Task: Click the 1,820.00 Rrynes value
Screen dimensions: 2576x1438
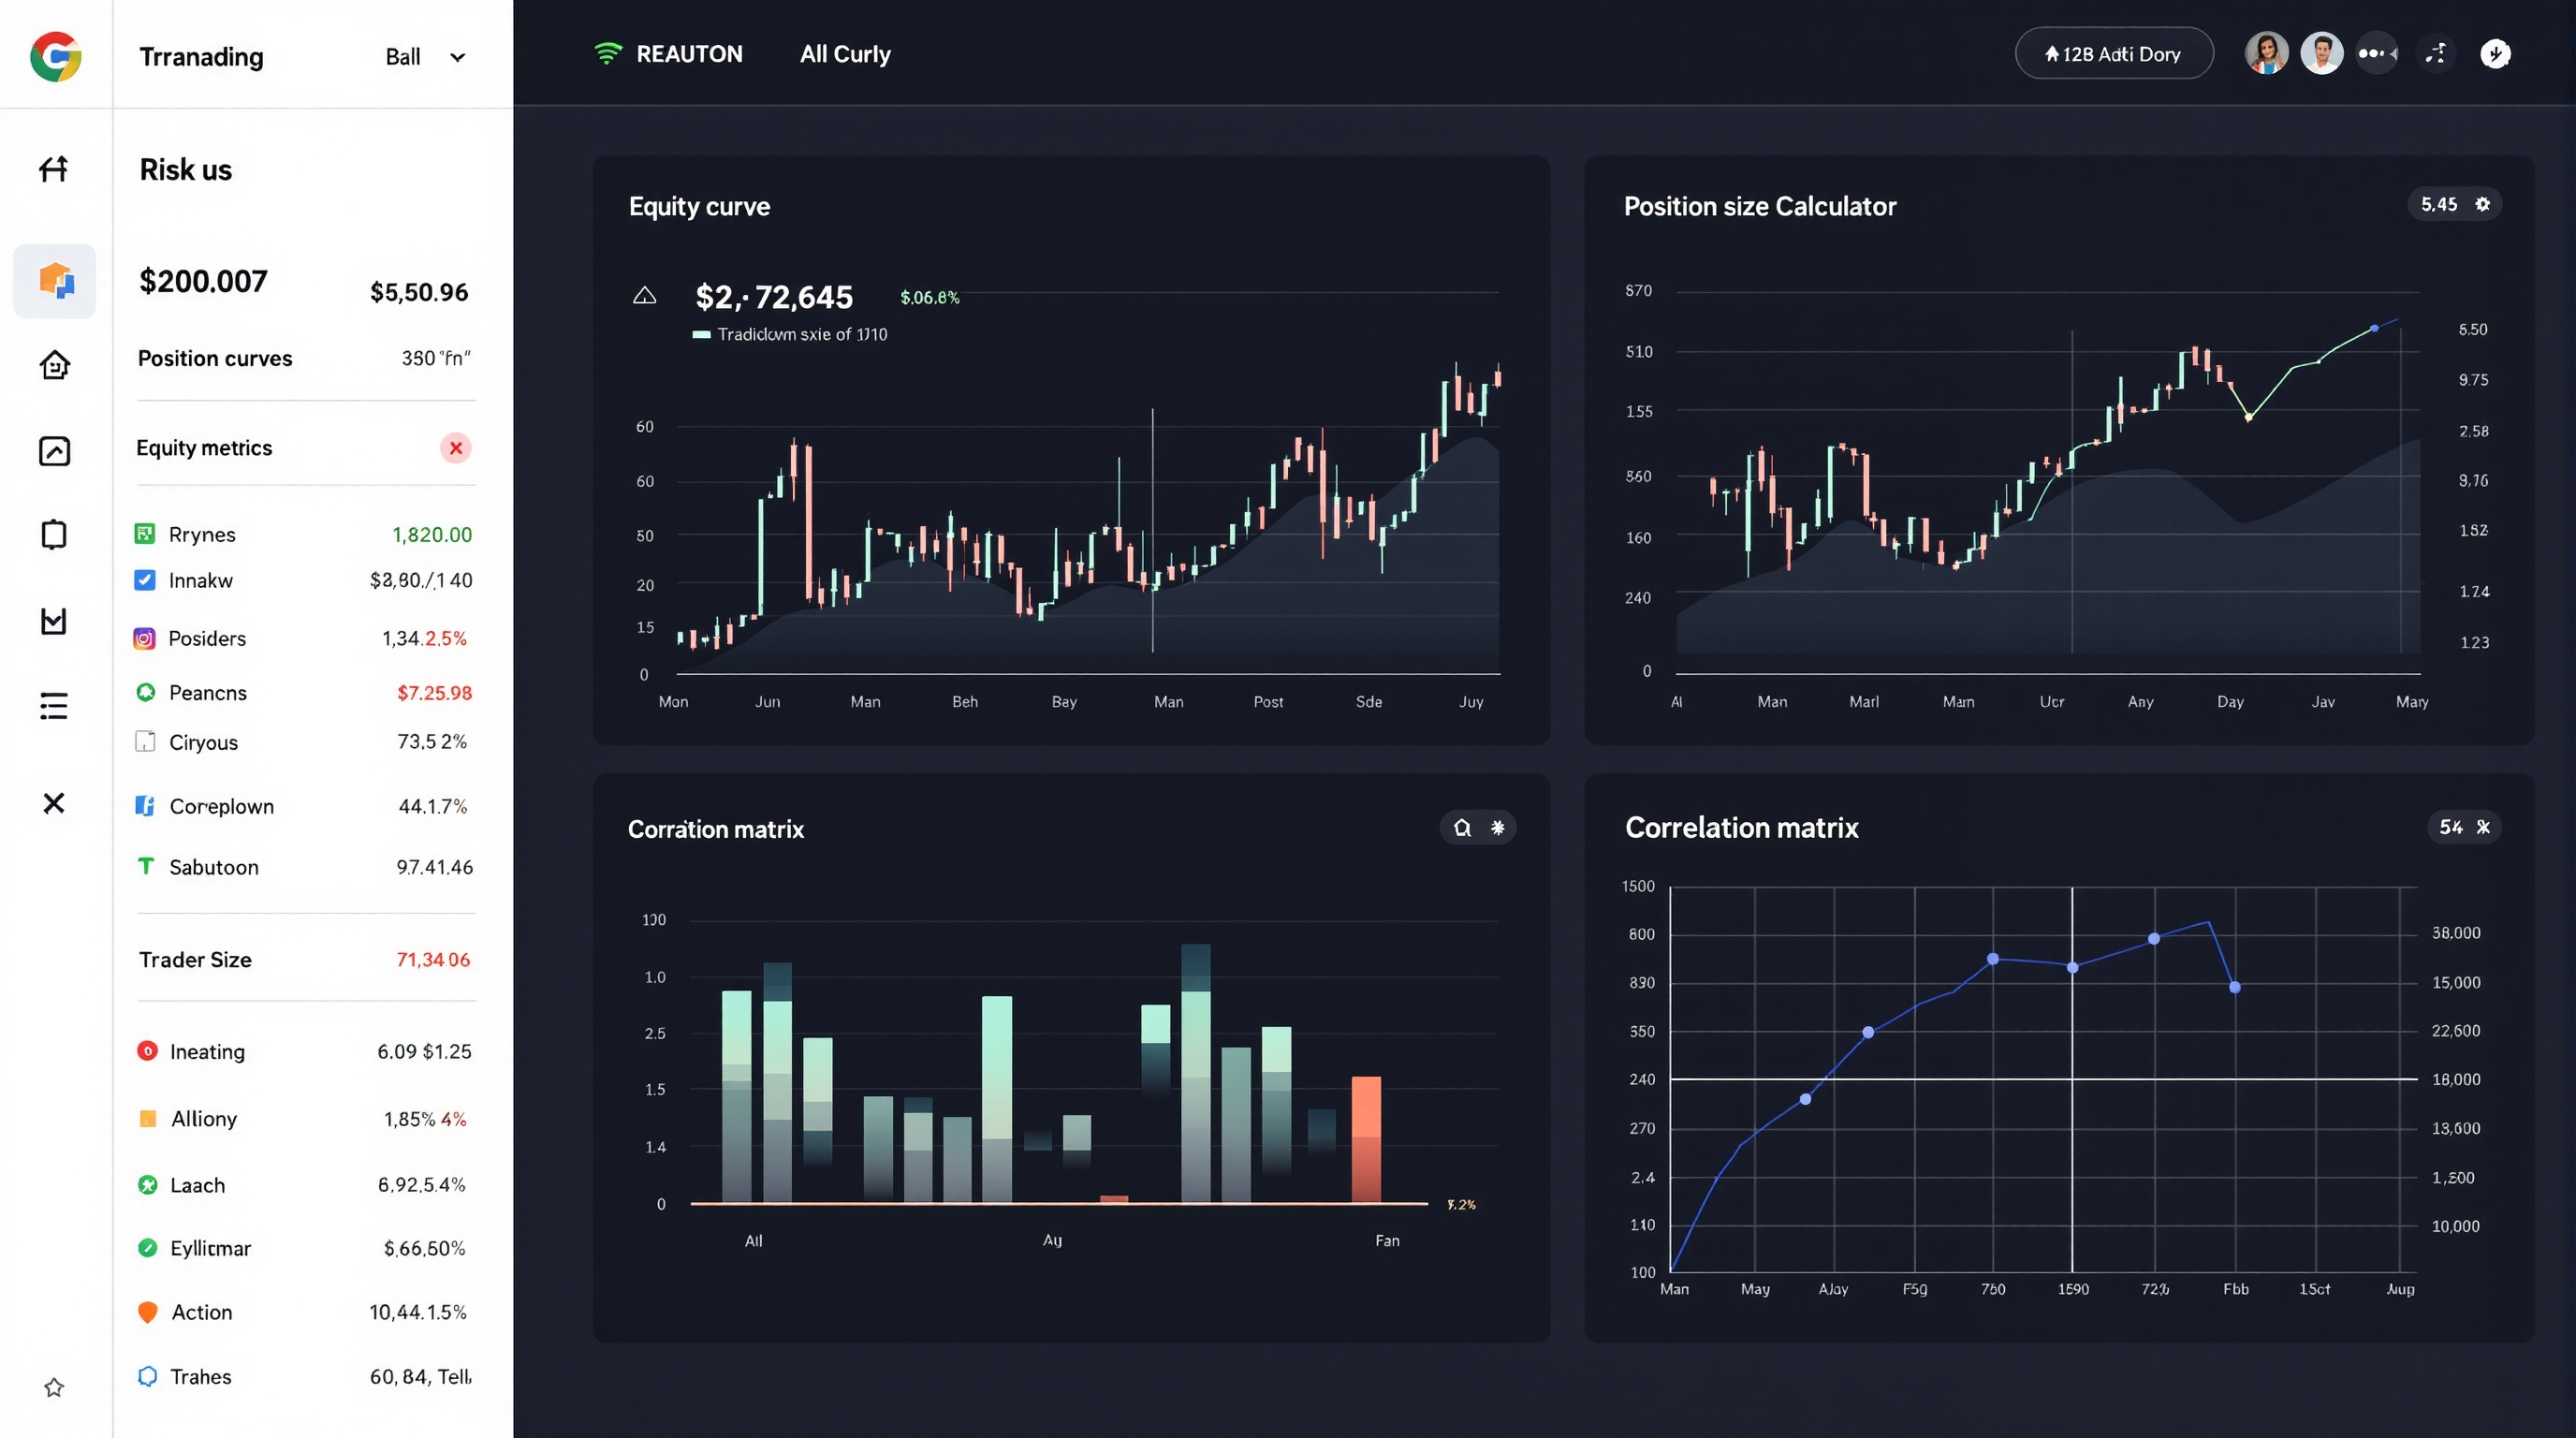Action: 432,534
